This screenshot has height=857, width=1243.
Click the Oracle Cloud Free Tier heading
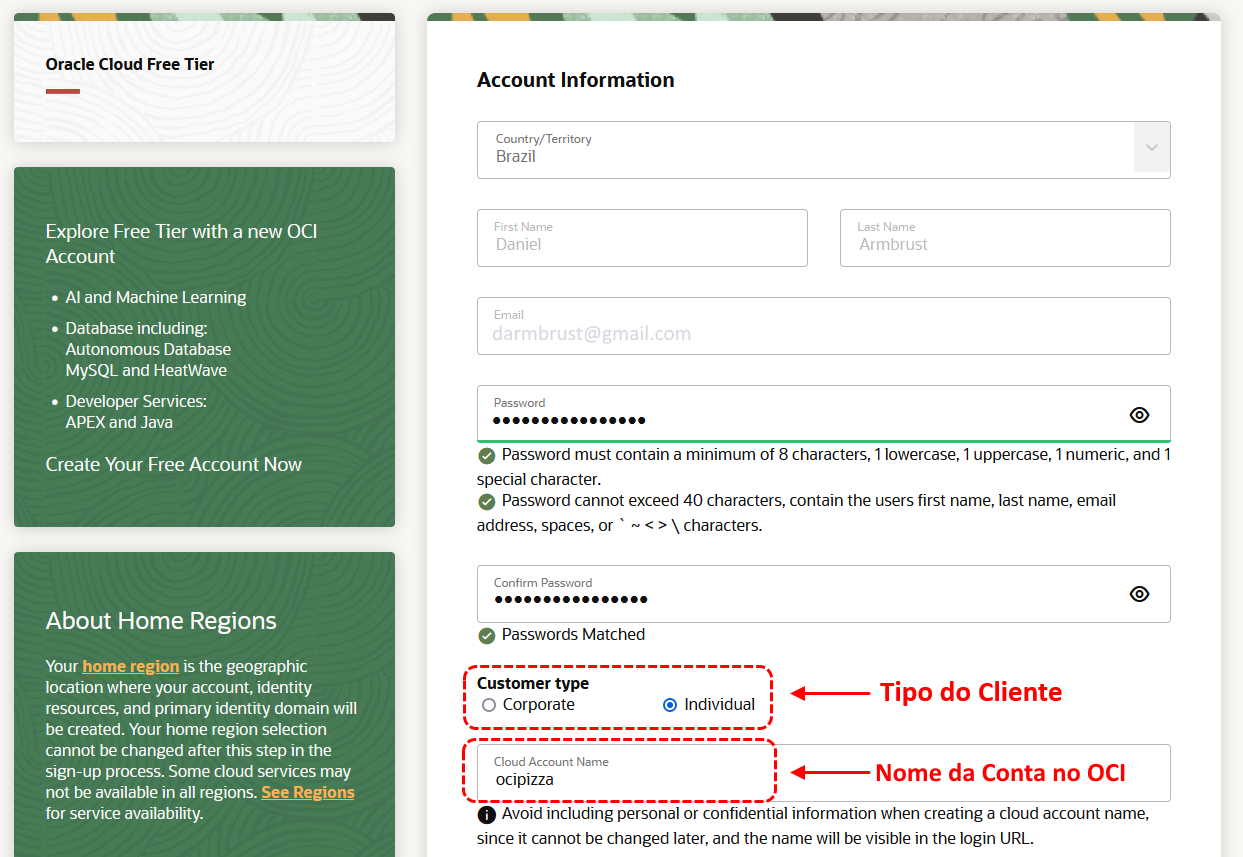(x=130, y=64)
